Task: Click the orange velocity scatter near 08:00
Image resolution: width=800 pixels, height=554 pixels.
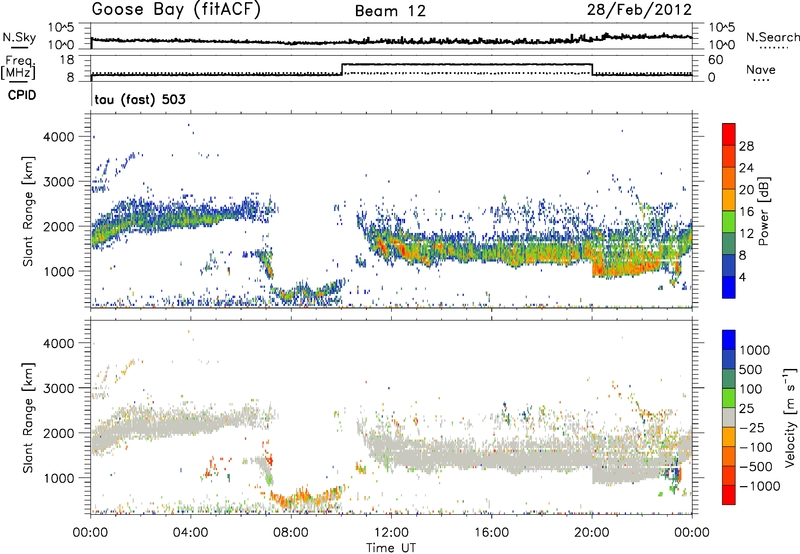Action: click(x=304, y=496)
